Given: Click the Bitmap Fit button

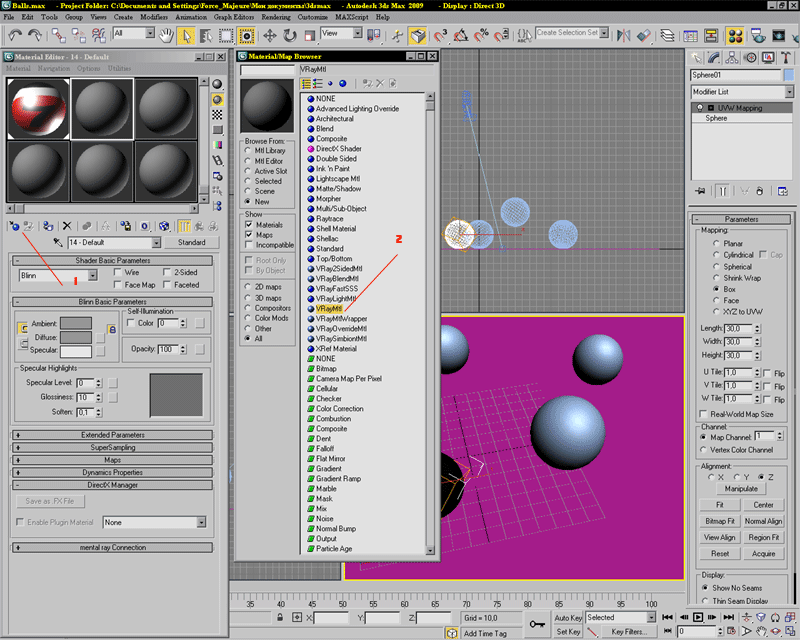Looking at the screenshot, I should (719, 521).
